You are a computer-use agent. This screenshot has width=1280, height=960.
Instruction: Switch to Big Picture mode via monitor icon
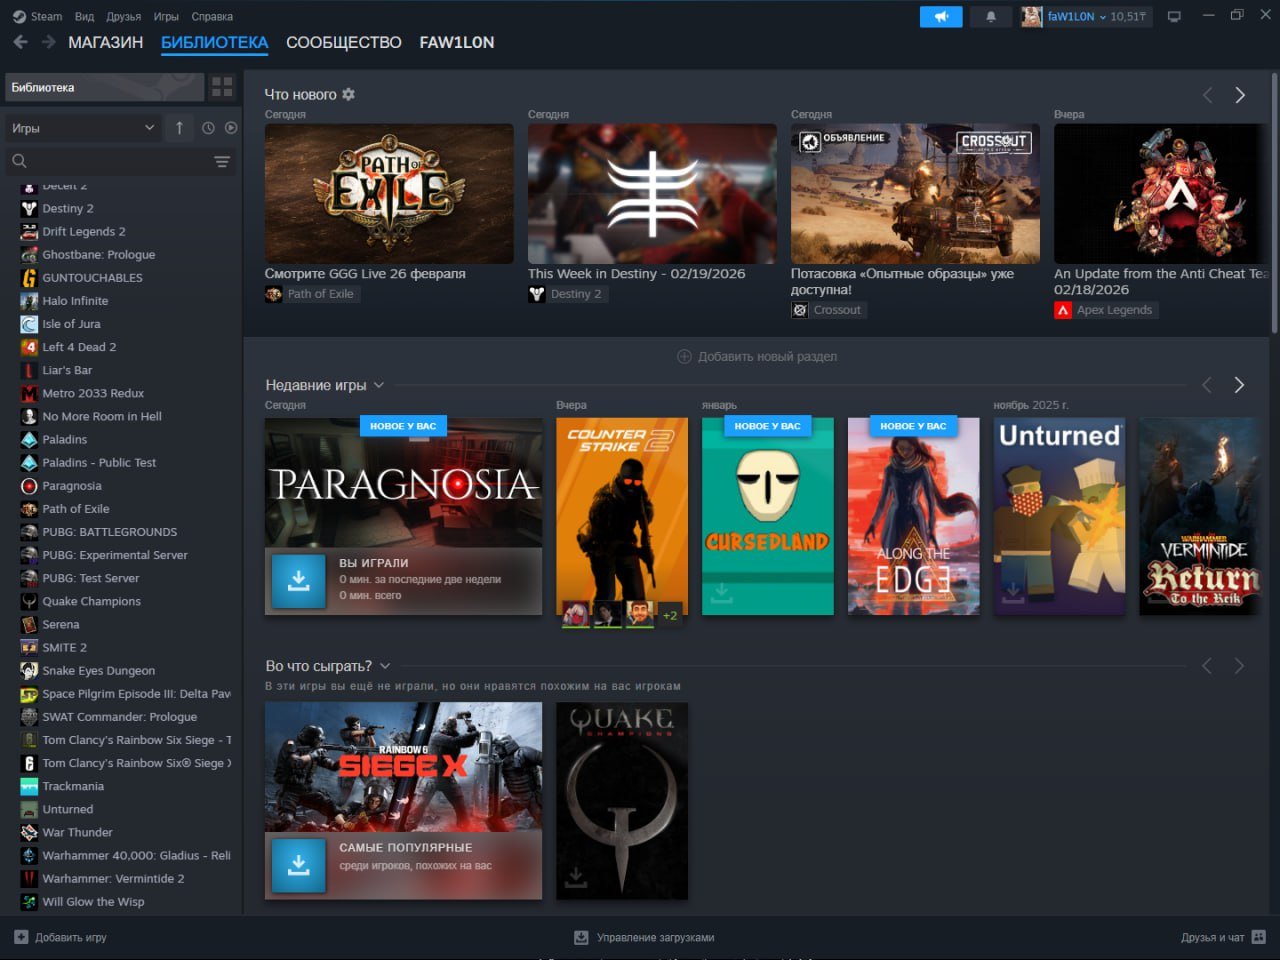click(x=1174, y=17)
